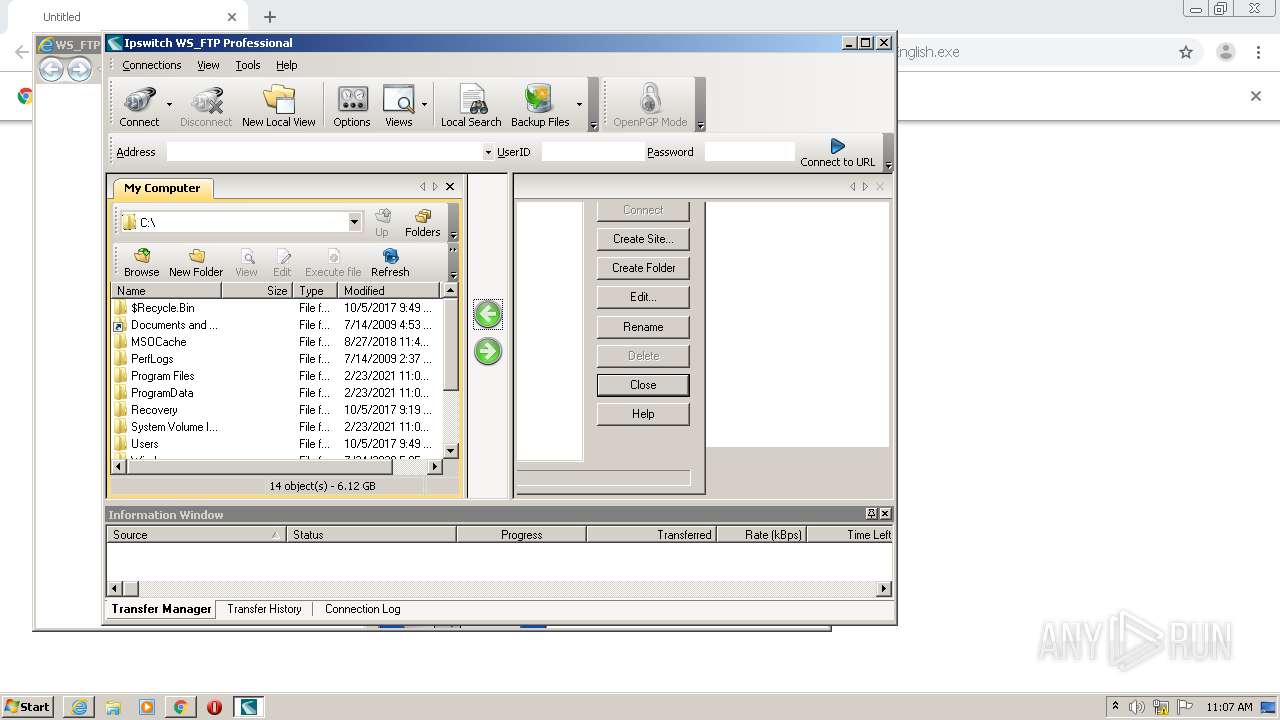
Task: Click the Edit... button
Action: point(643,297)
